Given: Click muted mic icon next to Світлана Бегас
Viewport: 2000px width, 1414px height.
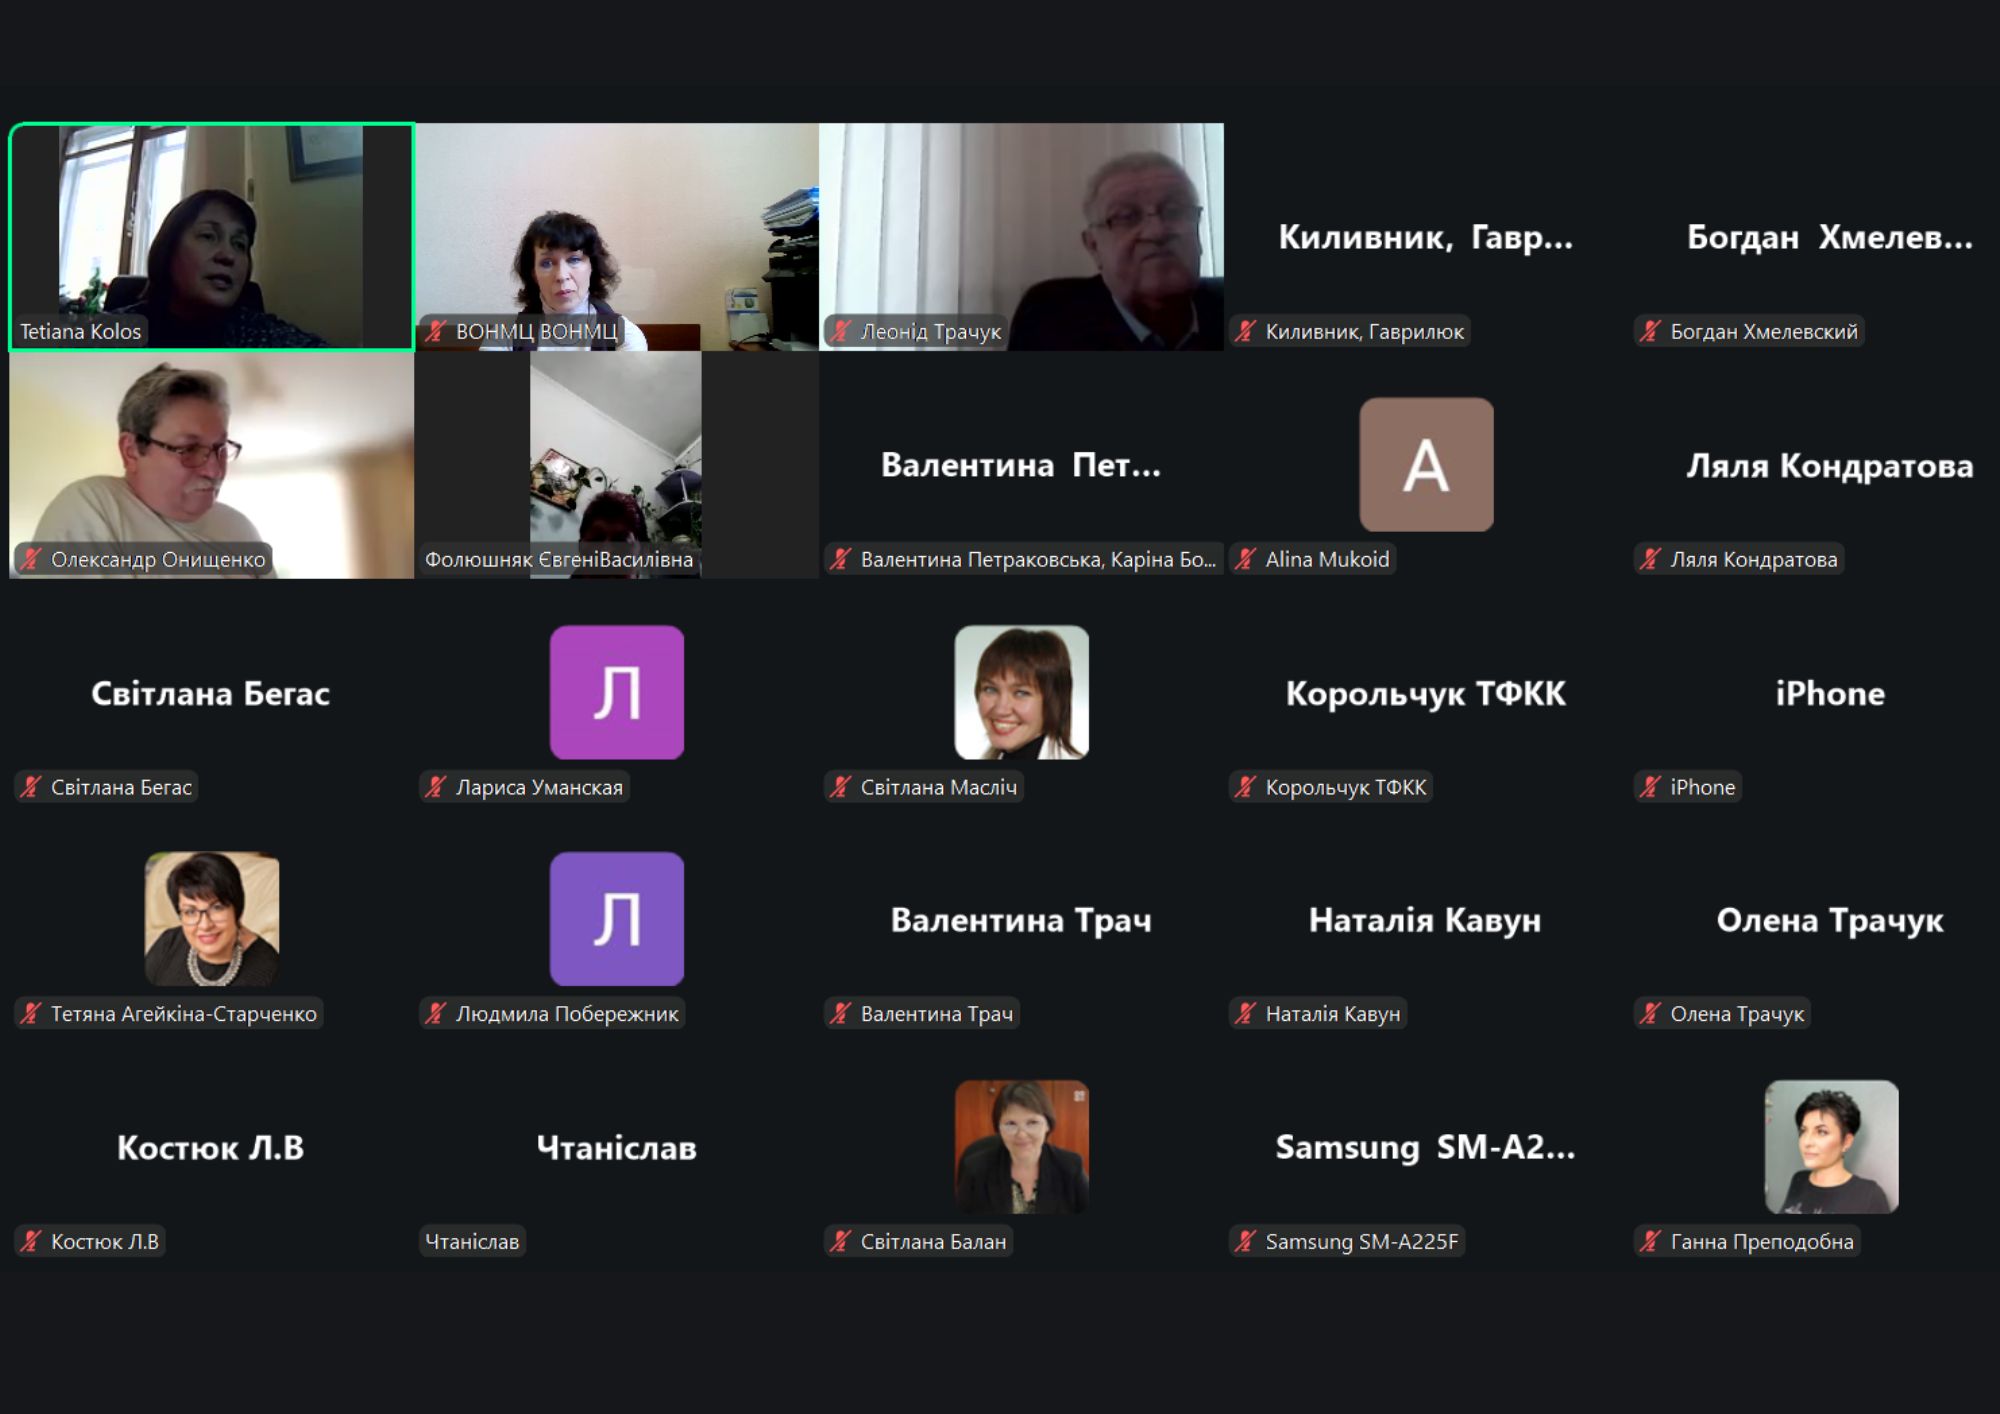Looking at the screenshot, I should pos(31,787).
